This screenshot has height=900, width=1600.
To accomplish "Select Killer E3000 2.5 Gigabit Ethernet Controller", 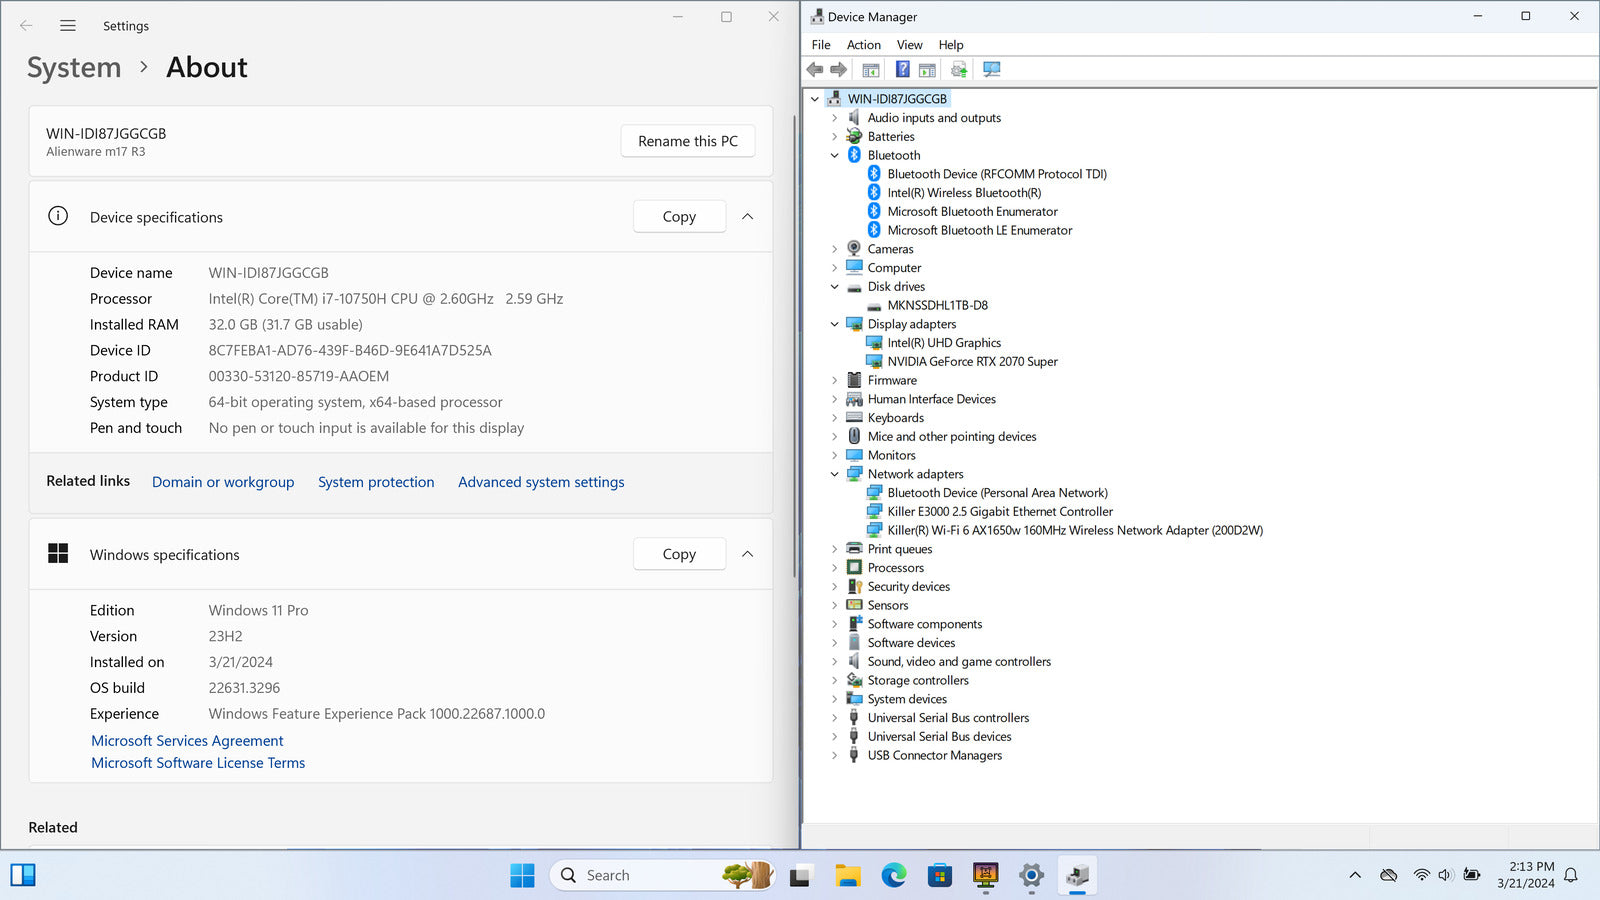I will [1000, 511].
